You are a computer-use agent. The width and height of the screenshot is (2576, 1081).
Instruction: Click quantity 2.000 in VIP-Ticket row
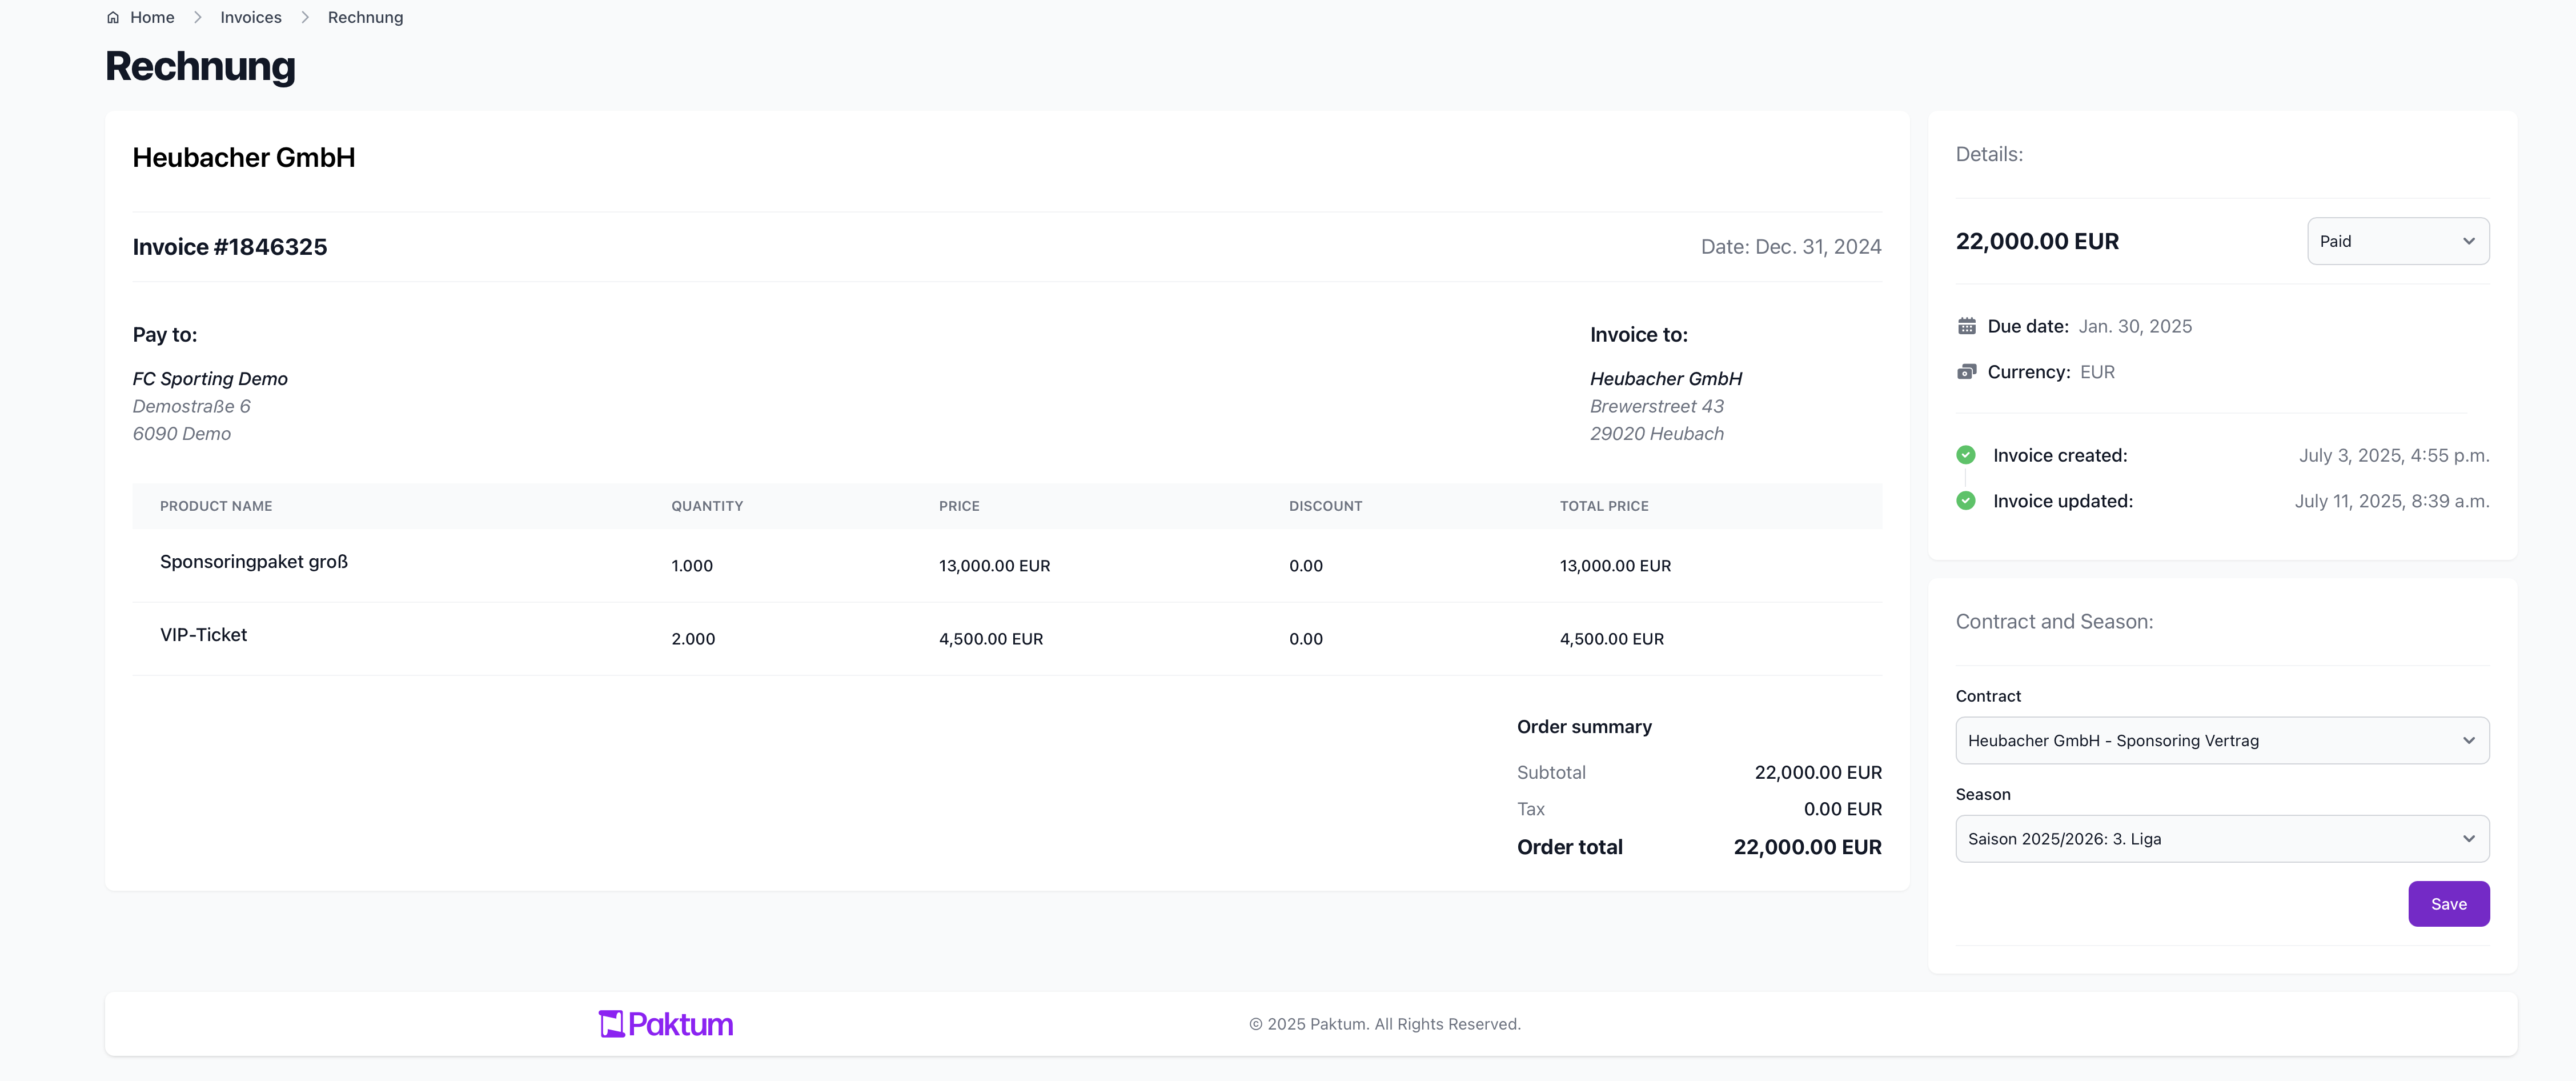click(693, 639)
